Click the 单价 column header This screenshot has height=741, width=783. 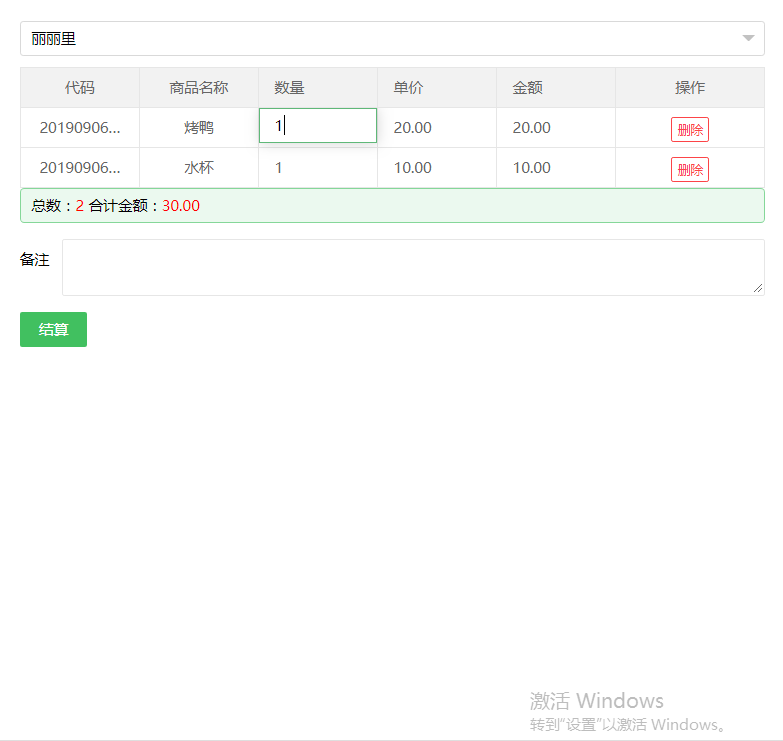point(408,88)
